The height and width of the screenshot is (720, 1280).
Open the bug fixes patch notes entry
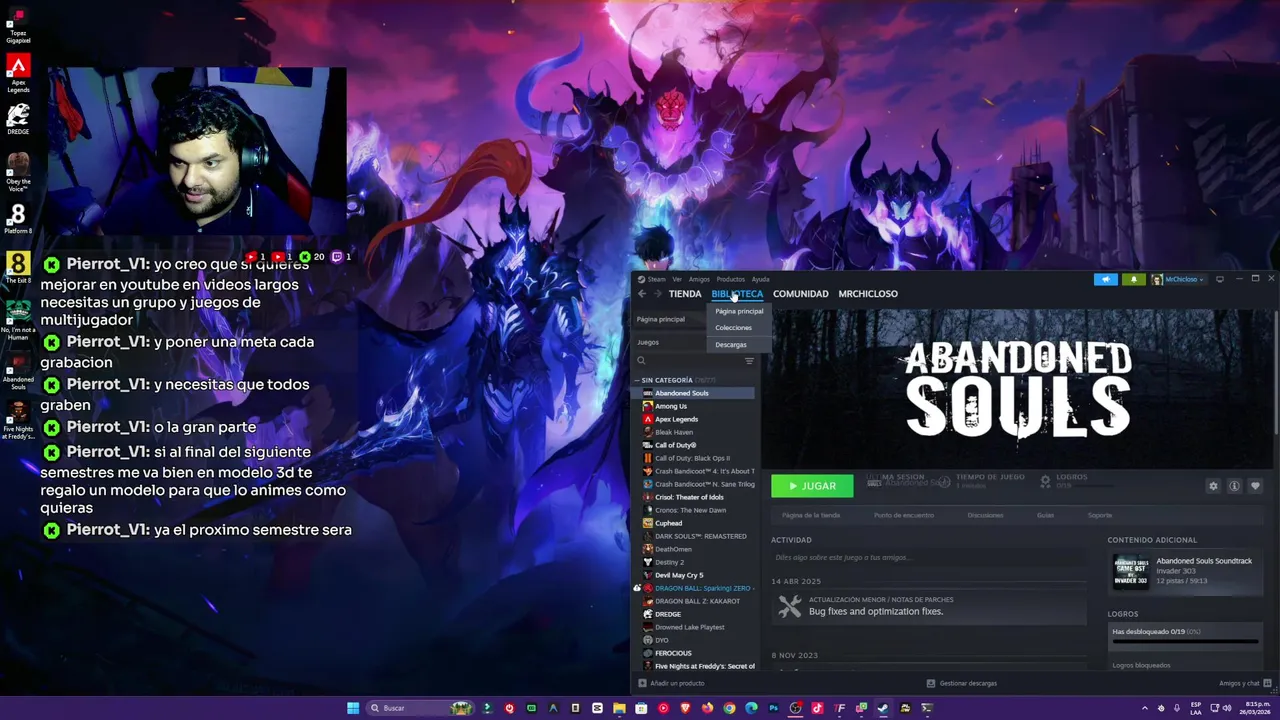pyautogui.click(x=928, y=606)
